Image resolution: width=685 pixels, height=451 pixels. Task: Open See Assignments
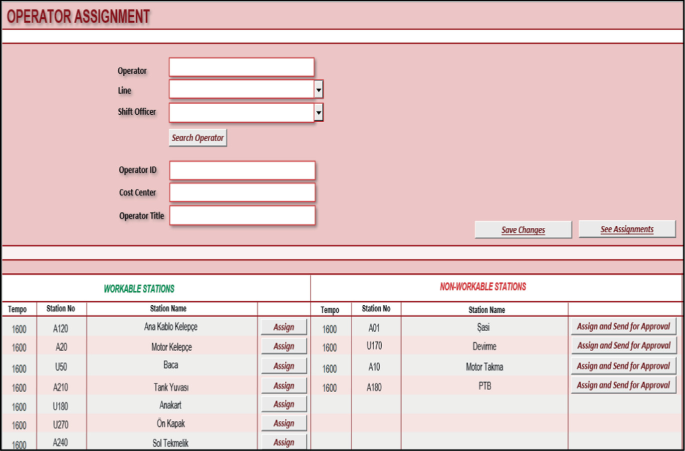click(x=627, y=229)
